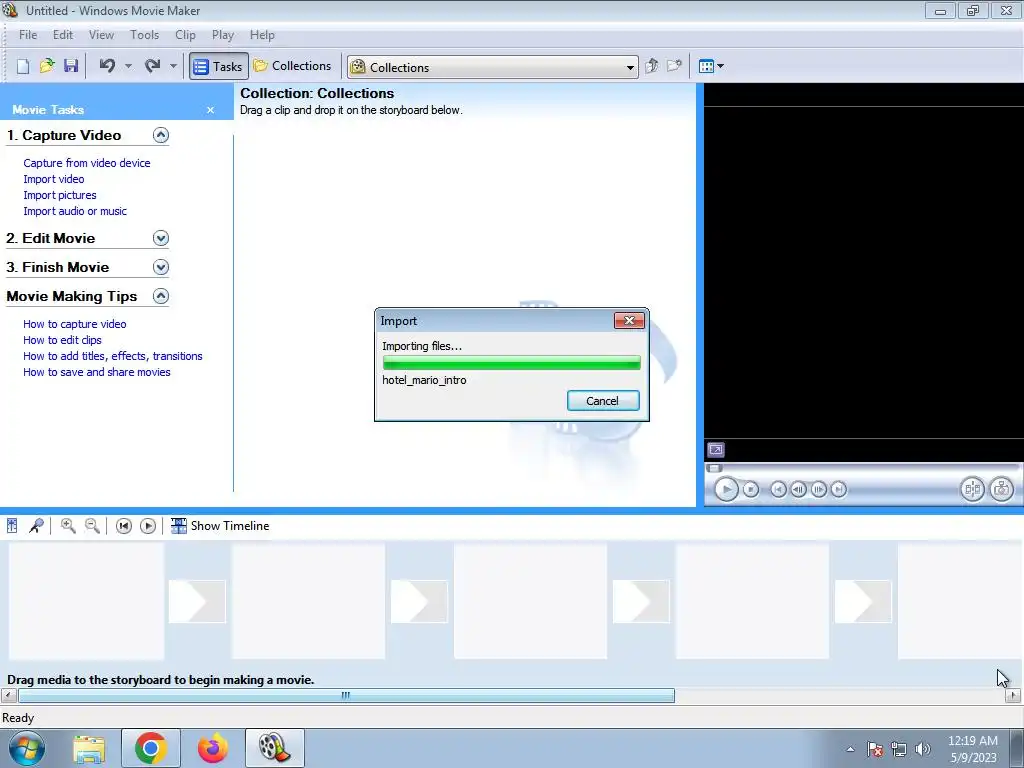The image size is (1024, 768).
Task: Stop the preview playback
Action: pos(751,489)
